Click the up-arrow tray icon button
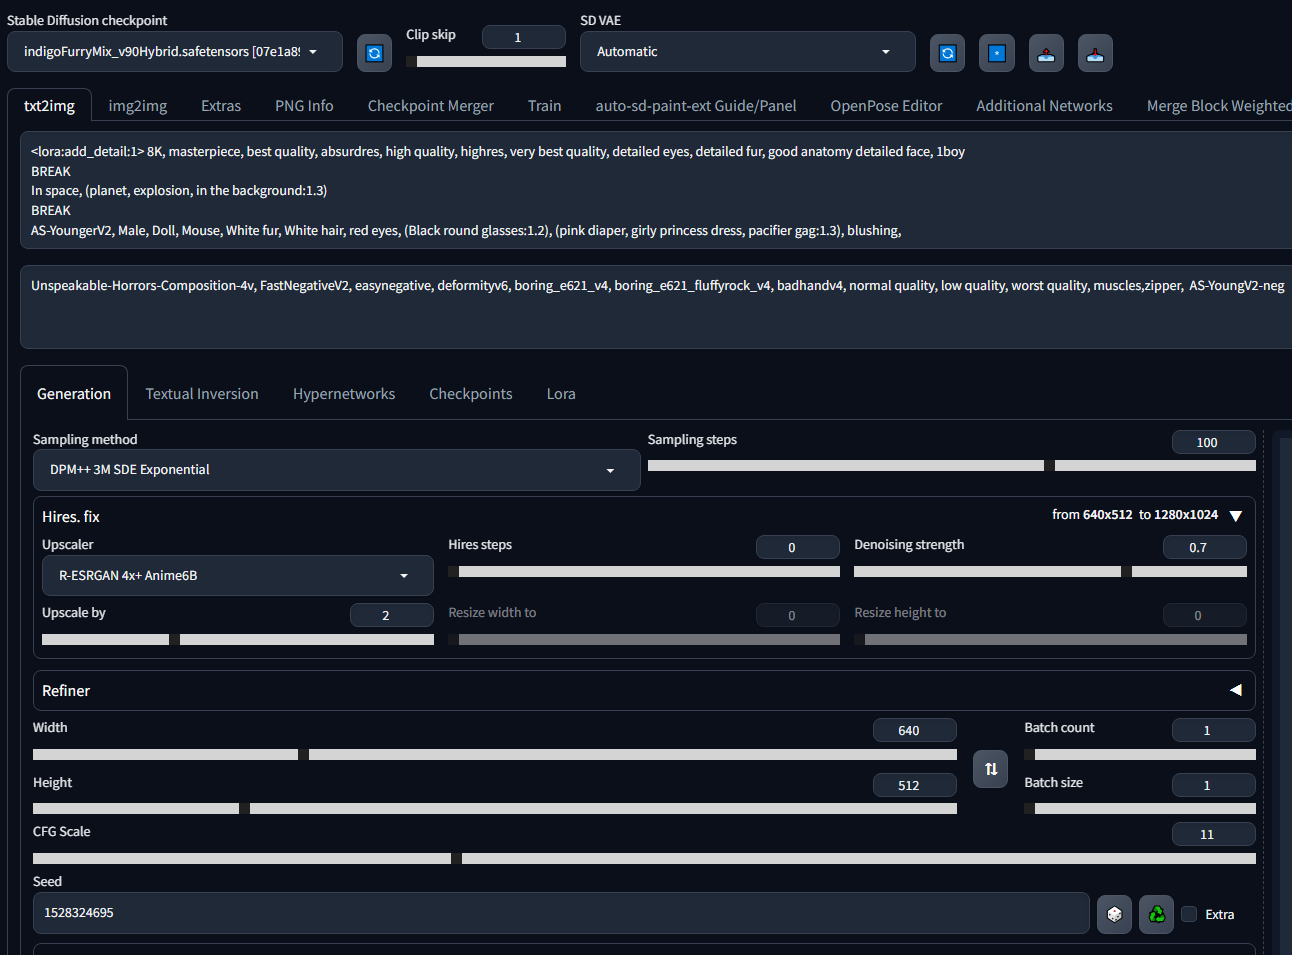1292x955 pixels. coord(1045,53)
